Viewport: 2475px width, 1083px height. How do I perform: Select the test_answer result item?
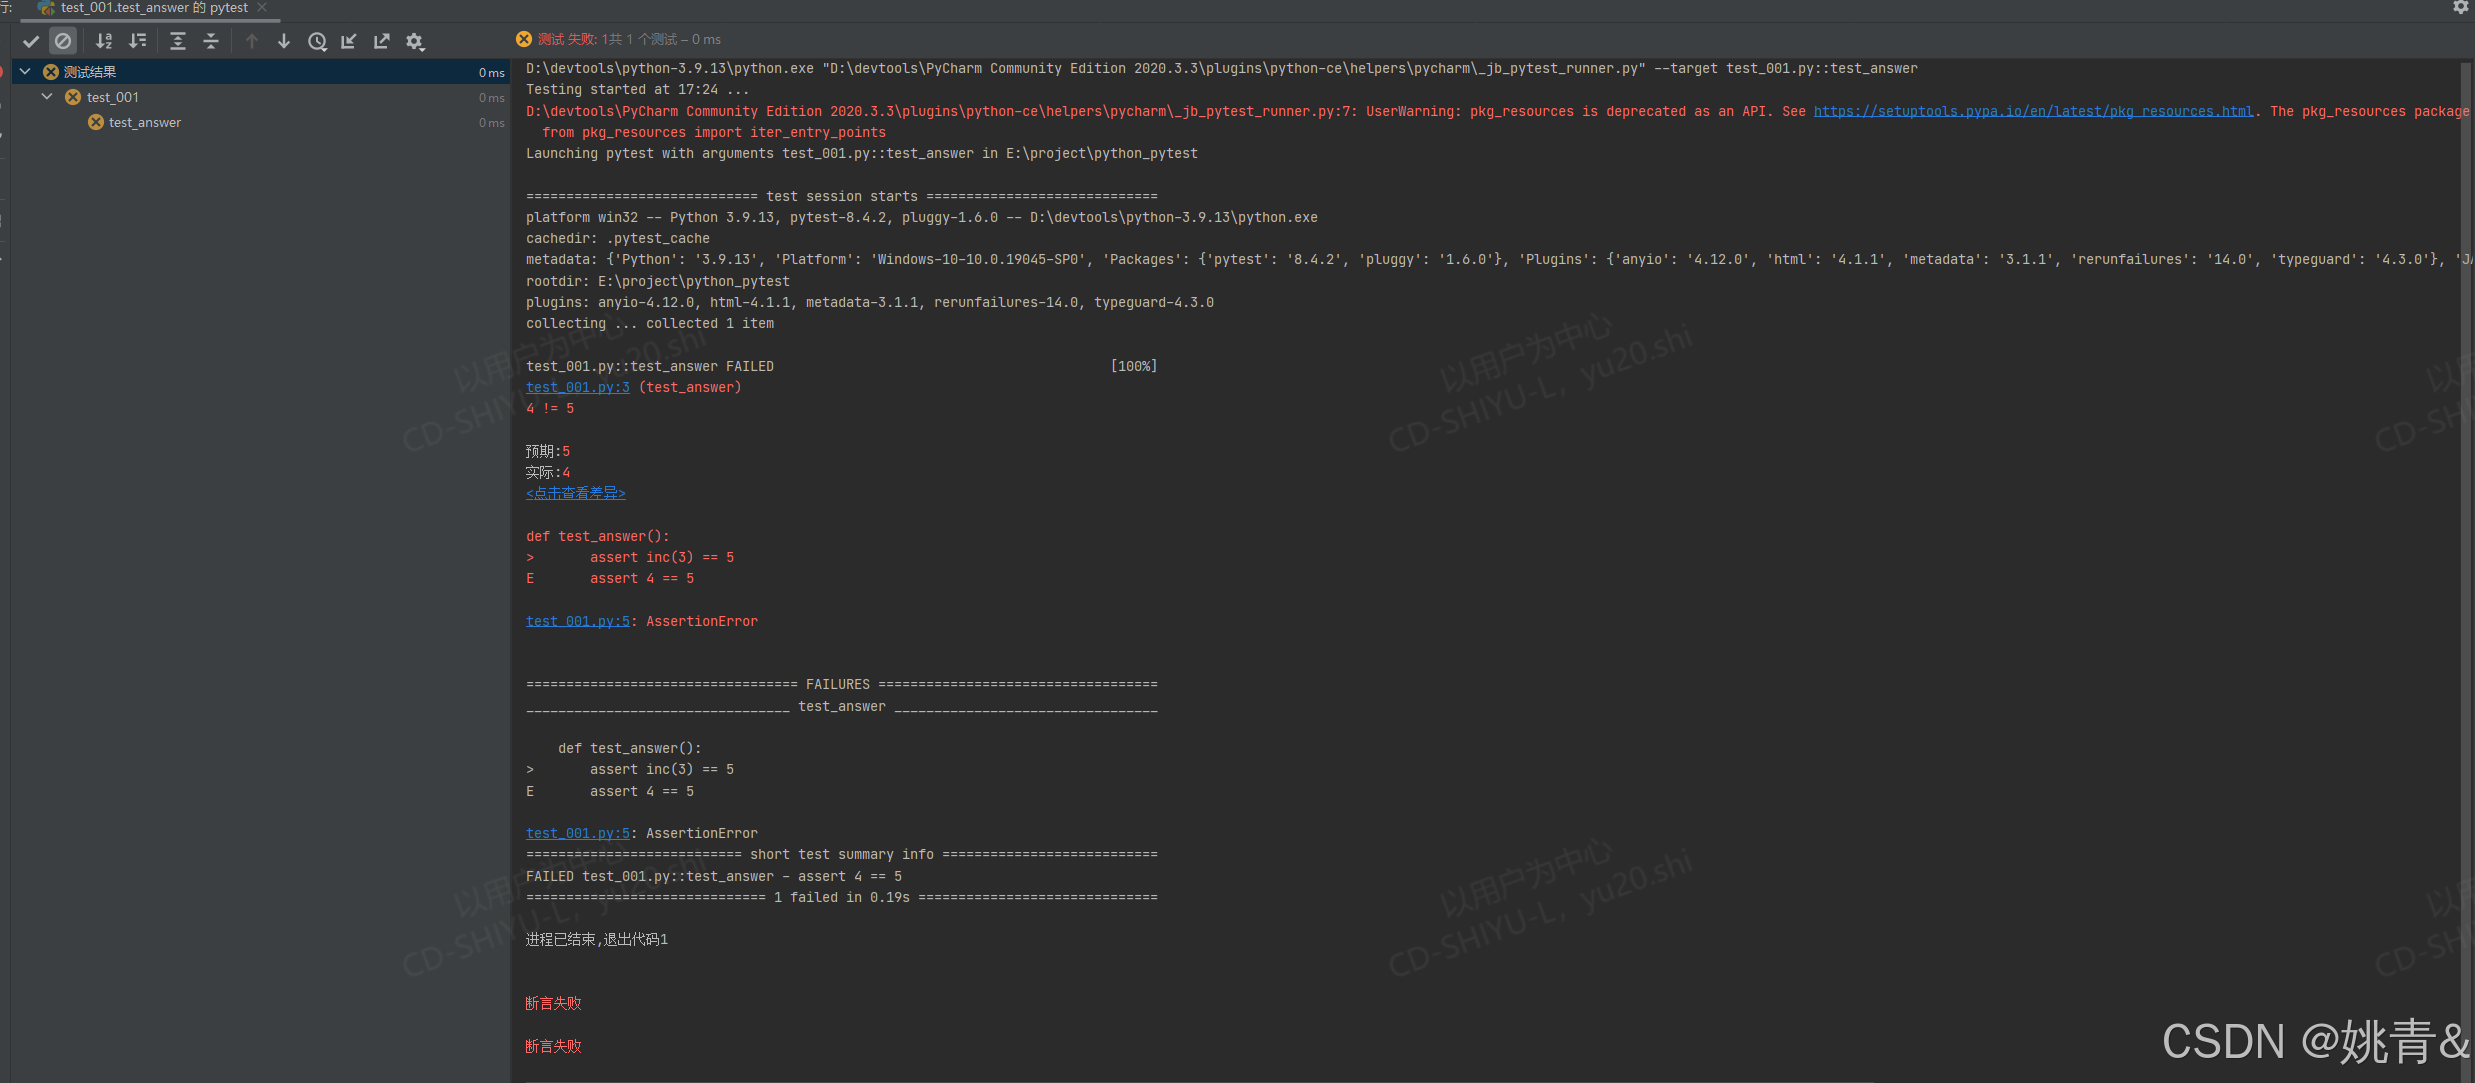pyautogui.click(x=145, y=123)
